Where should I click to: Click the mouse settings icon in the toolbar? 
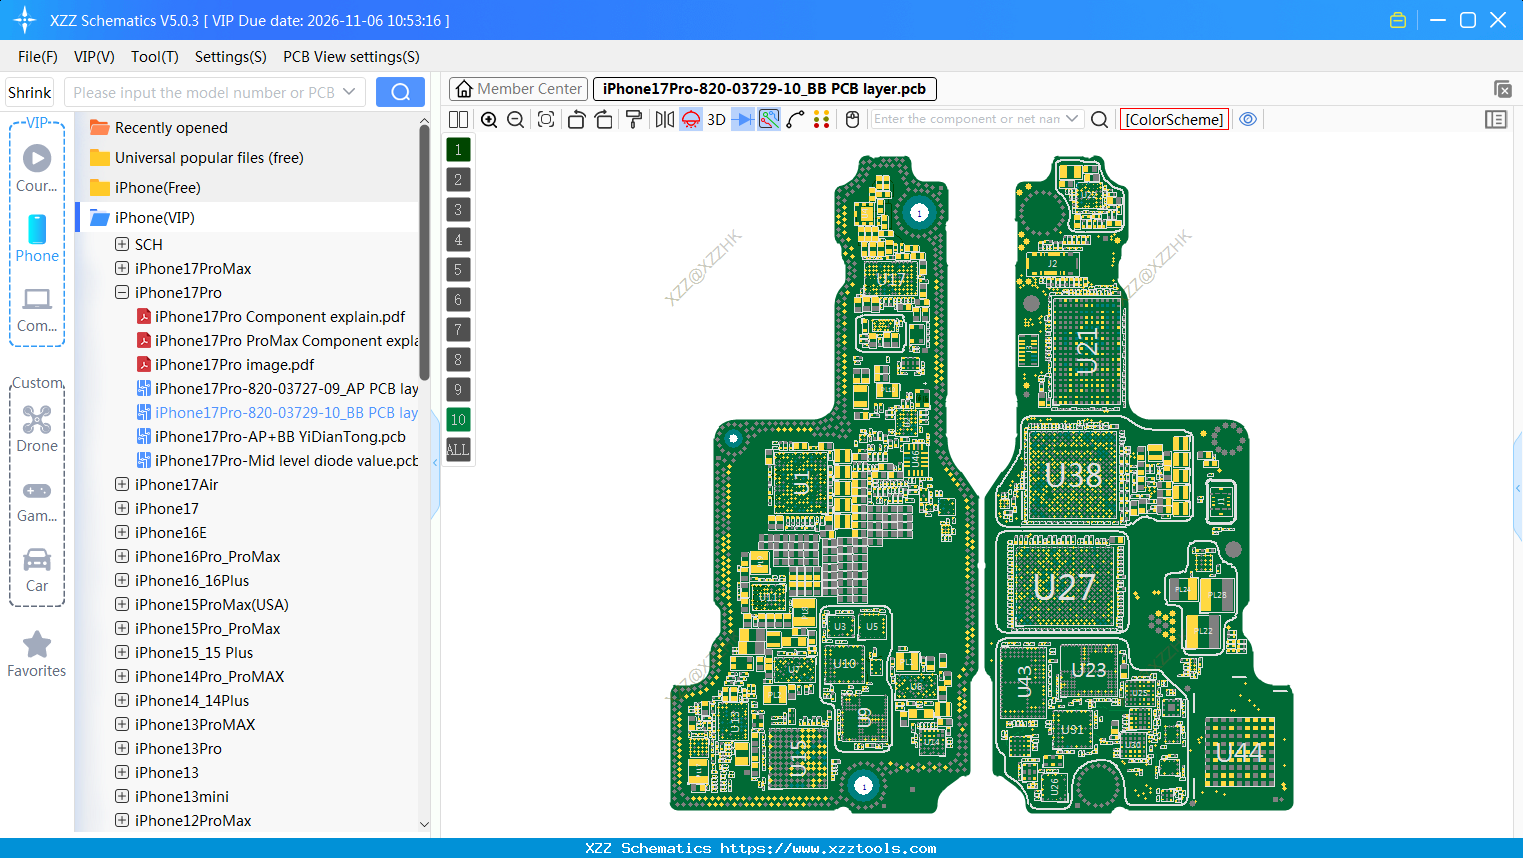851,119
